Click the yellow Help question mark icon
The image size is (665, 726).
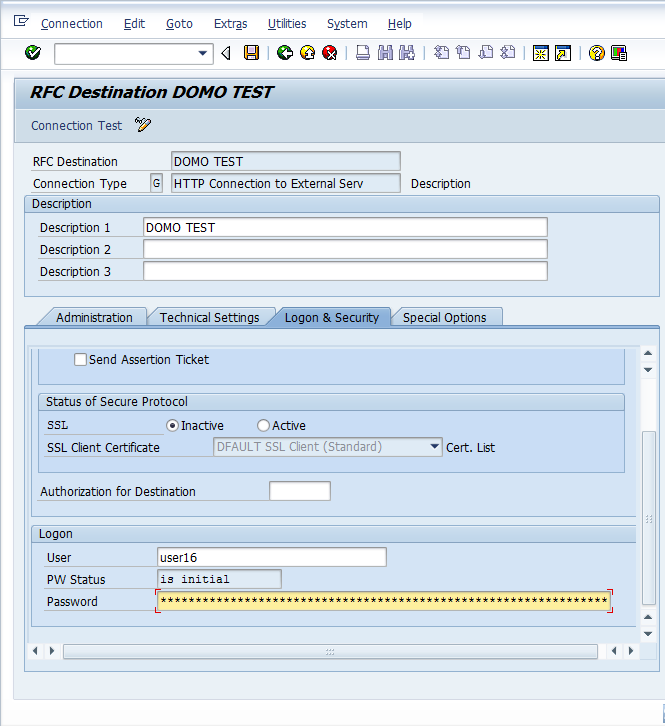point(596,53)
